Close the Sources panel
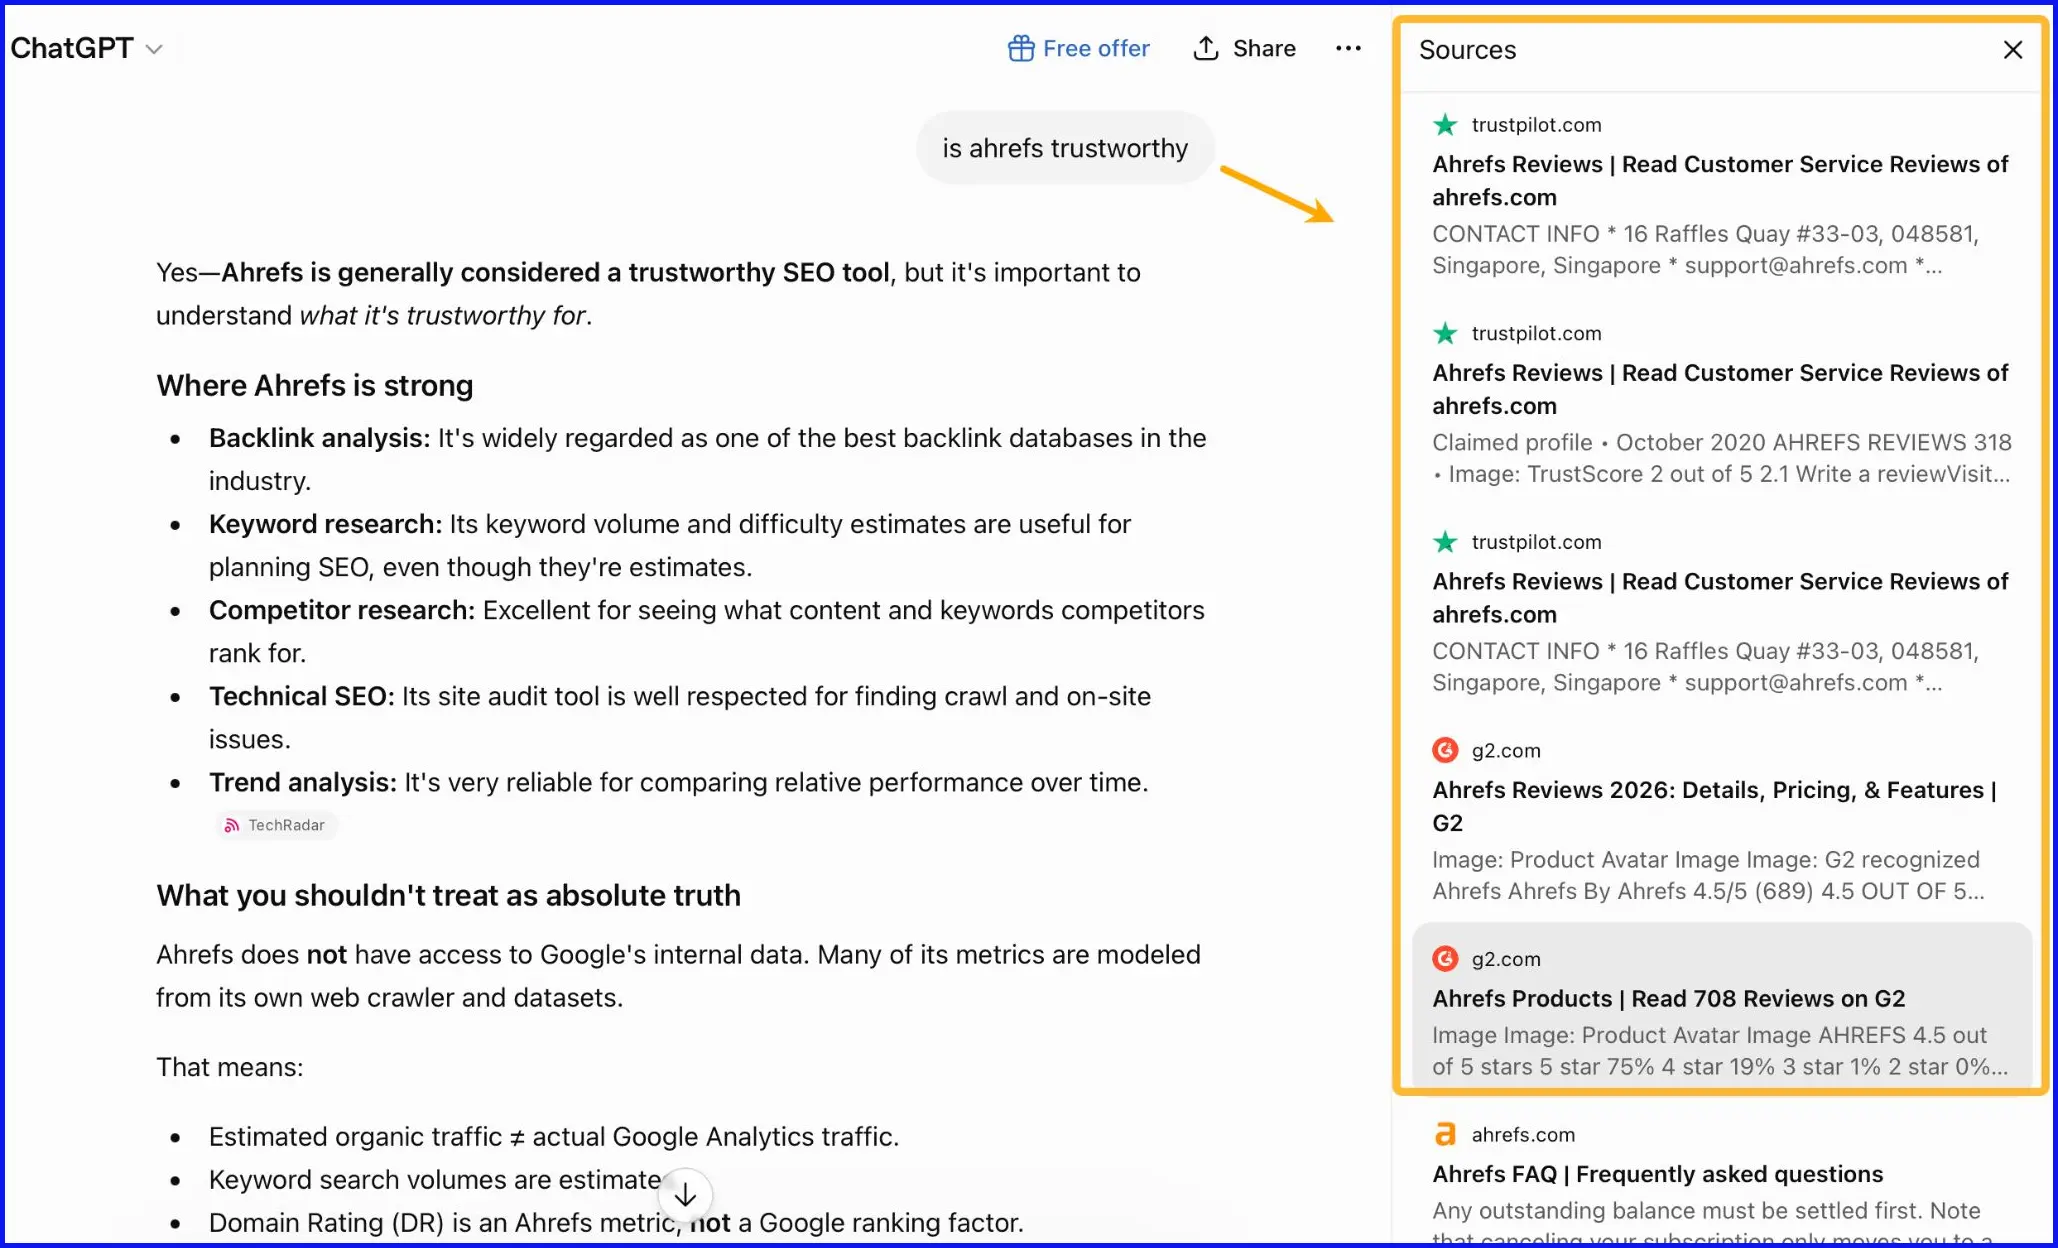This screenshot has width=2058, height=1248. pyautogui.click(x=2013, y=50)
